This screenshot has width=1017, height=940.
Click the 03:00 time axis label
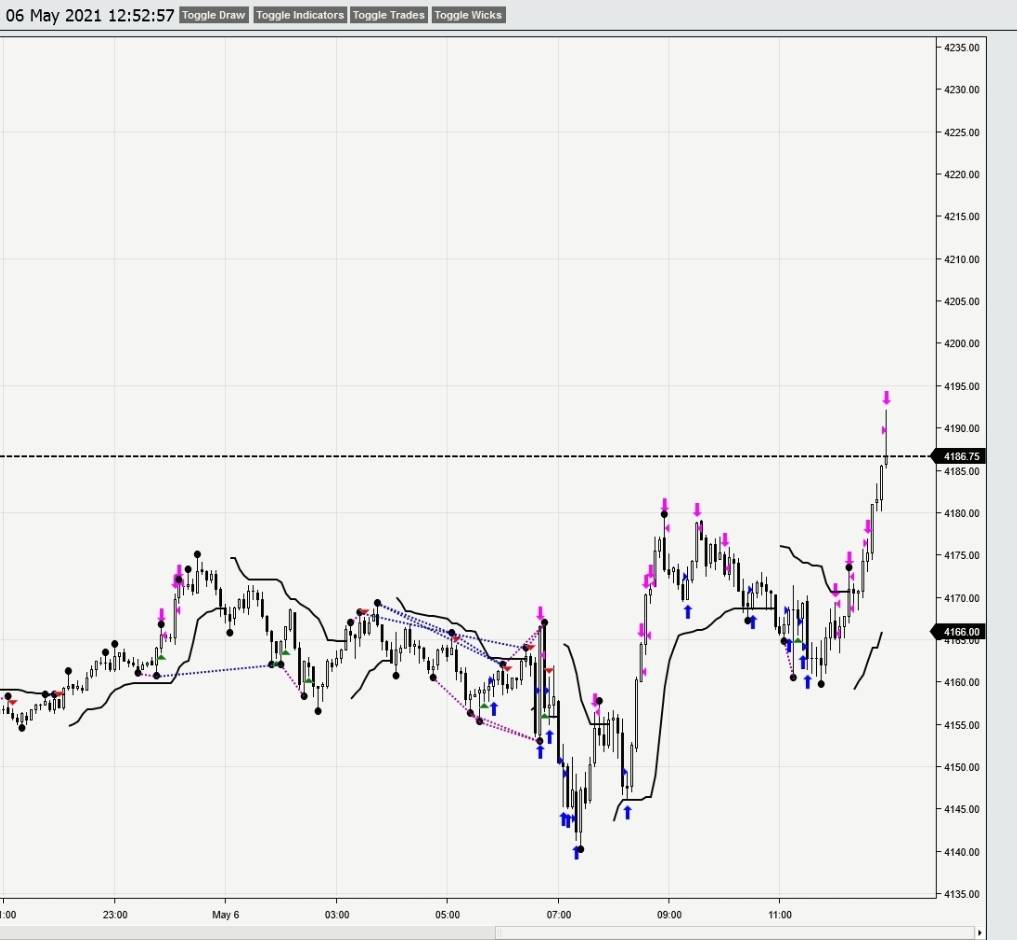click(x=337, y=915)
